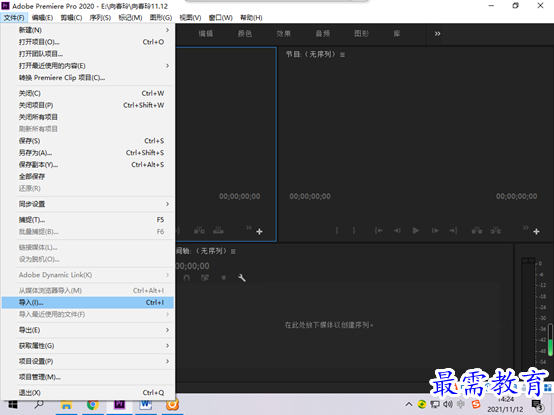
Task: Expand 打开最近使用的内容(E) submenu
Action: pos(88,66)
